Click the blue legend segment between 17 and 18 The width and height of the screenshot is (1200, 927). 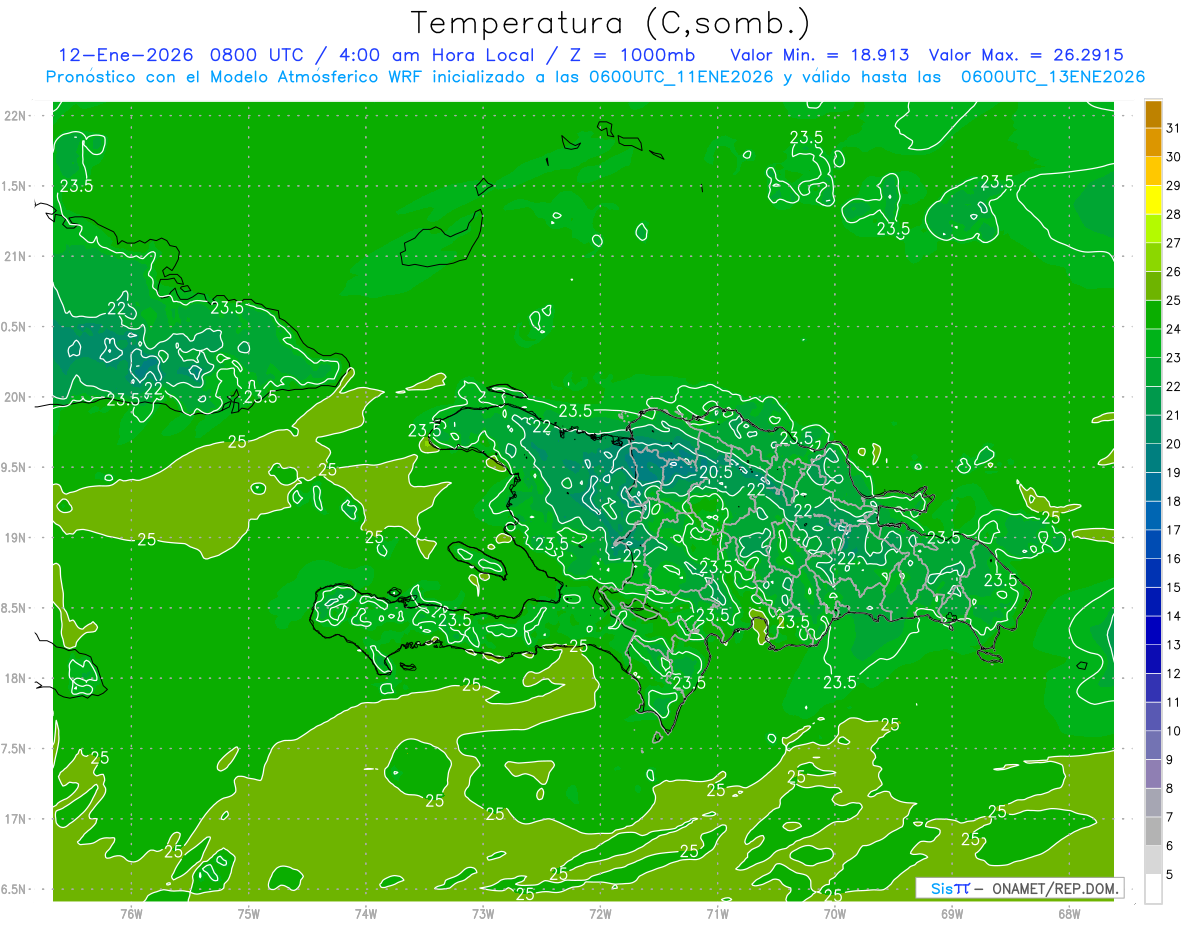[1153, 515]
